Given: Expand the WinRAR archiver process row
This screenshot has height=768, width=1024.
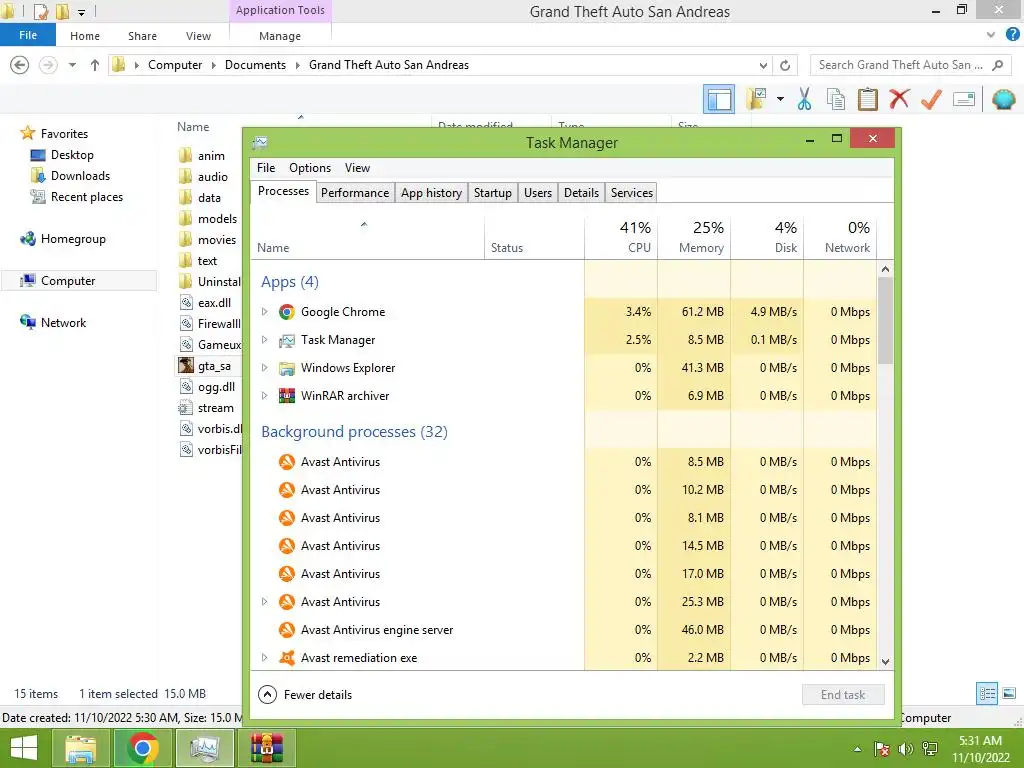Looking at the screenshot, I should tap(264, 396).
